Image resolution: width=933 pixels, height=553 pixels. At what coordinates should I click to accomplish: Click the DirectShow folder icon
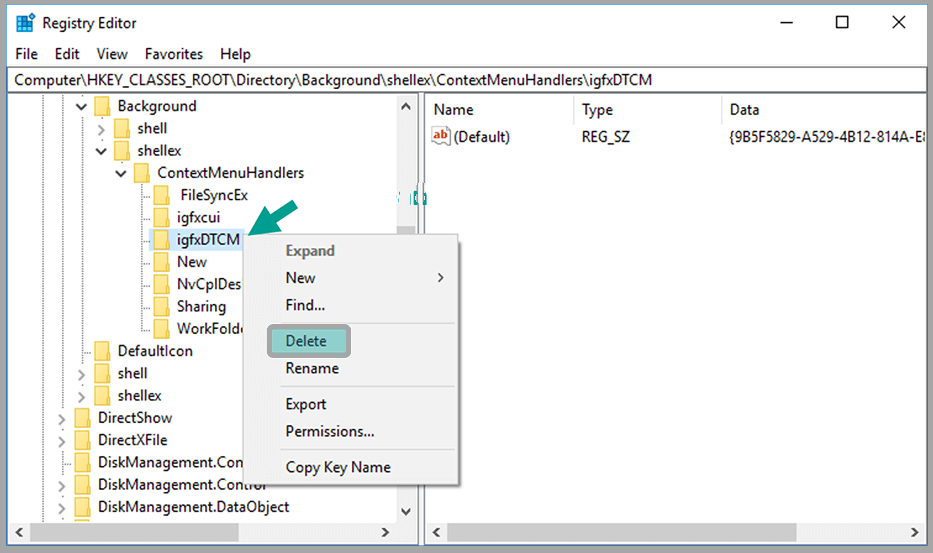tap(82, 418)
